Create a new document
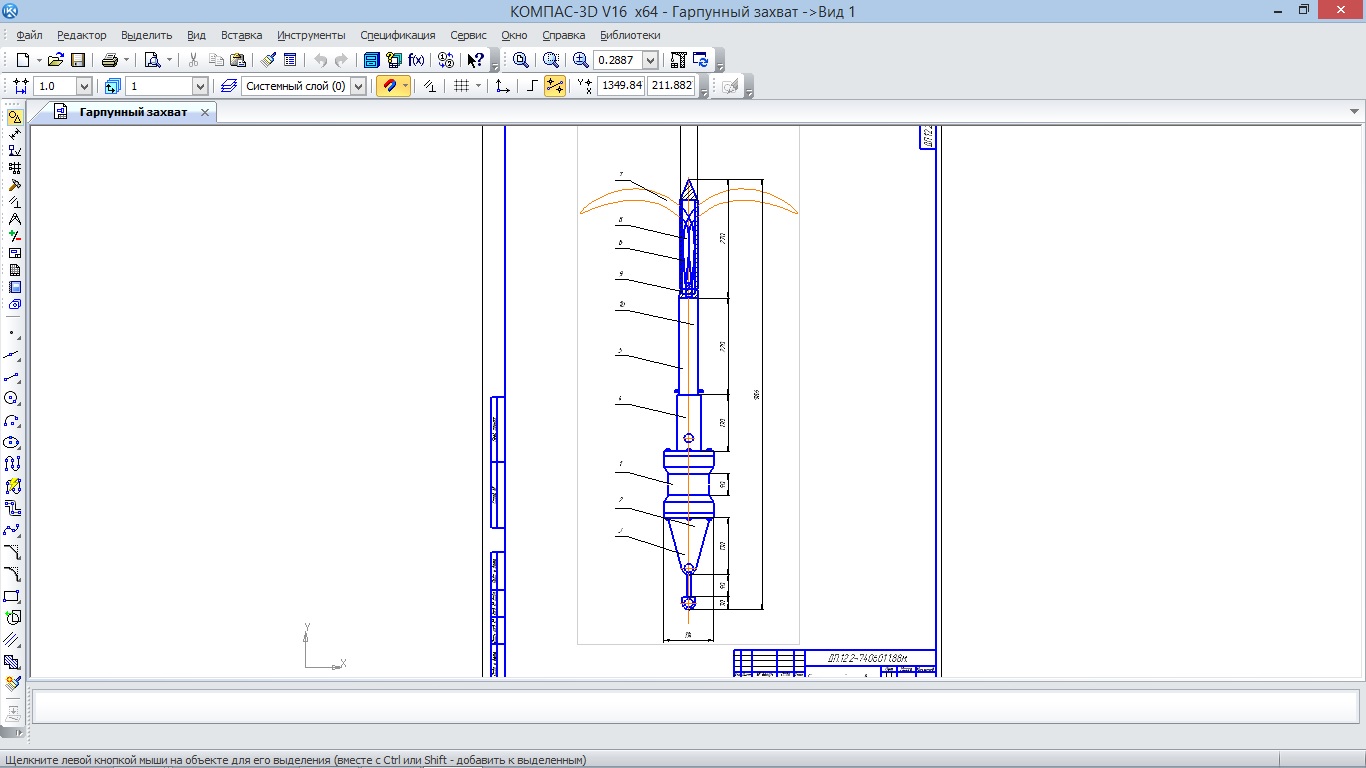This screenshot has width=1366, height=768. (x=23, y=60)
